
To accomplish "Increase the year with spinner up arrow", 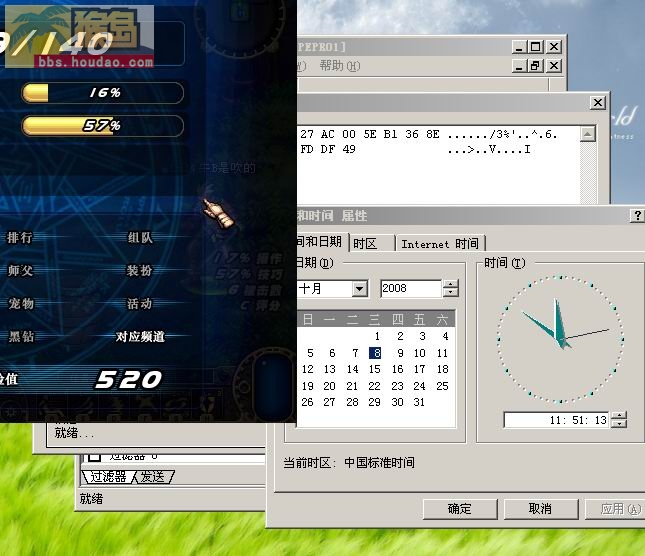I will coord(451,284).
